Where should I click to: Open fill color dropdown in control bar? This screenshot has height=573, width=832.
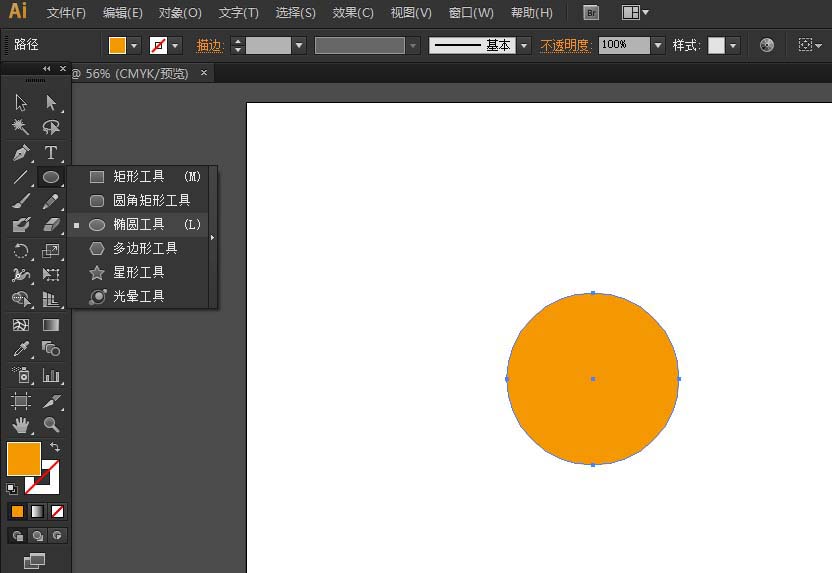coord(134,46)
